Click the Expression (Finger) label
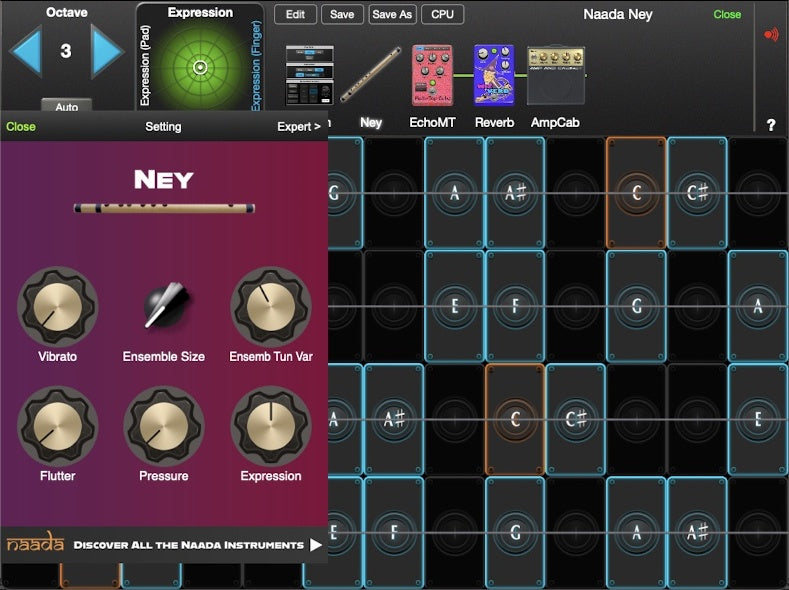This screenshot has height=590, width=789. click(256, 66)
